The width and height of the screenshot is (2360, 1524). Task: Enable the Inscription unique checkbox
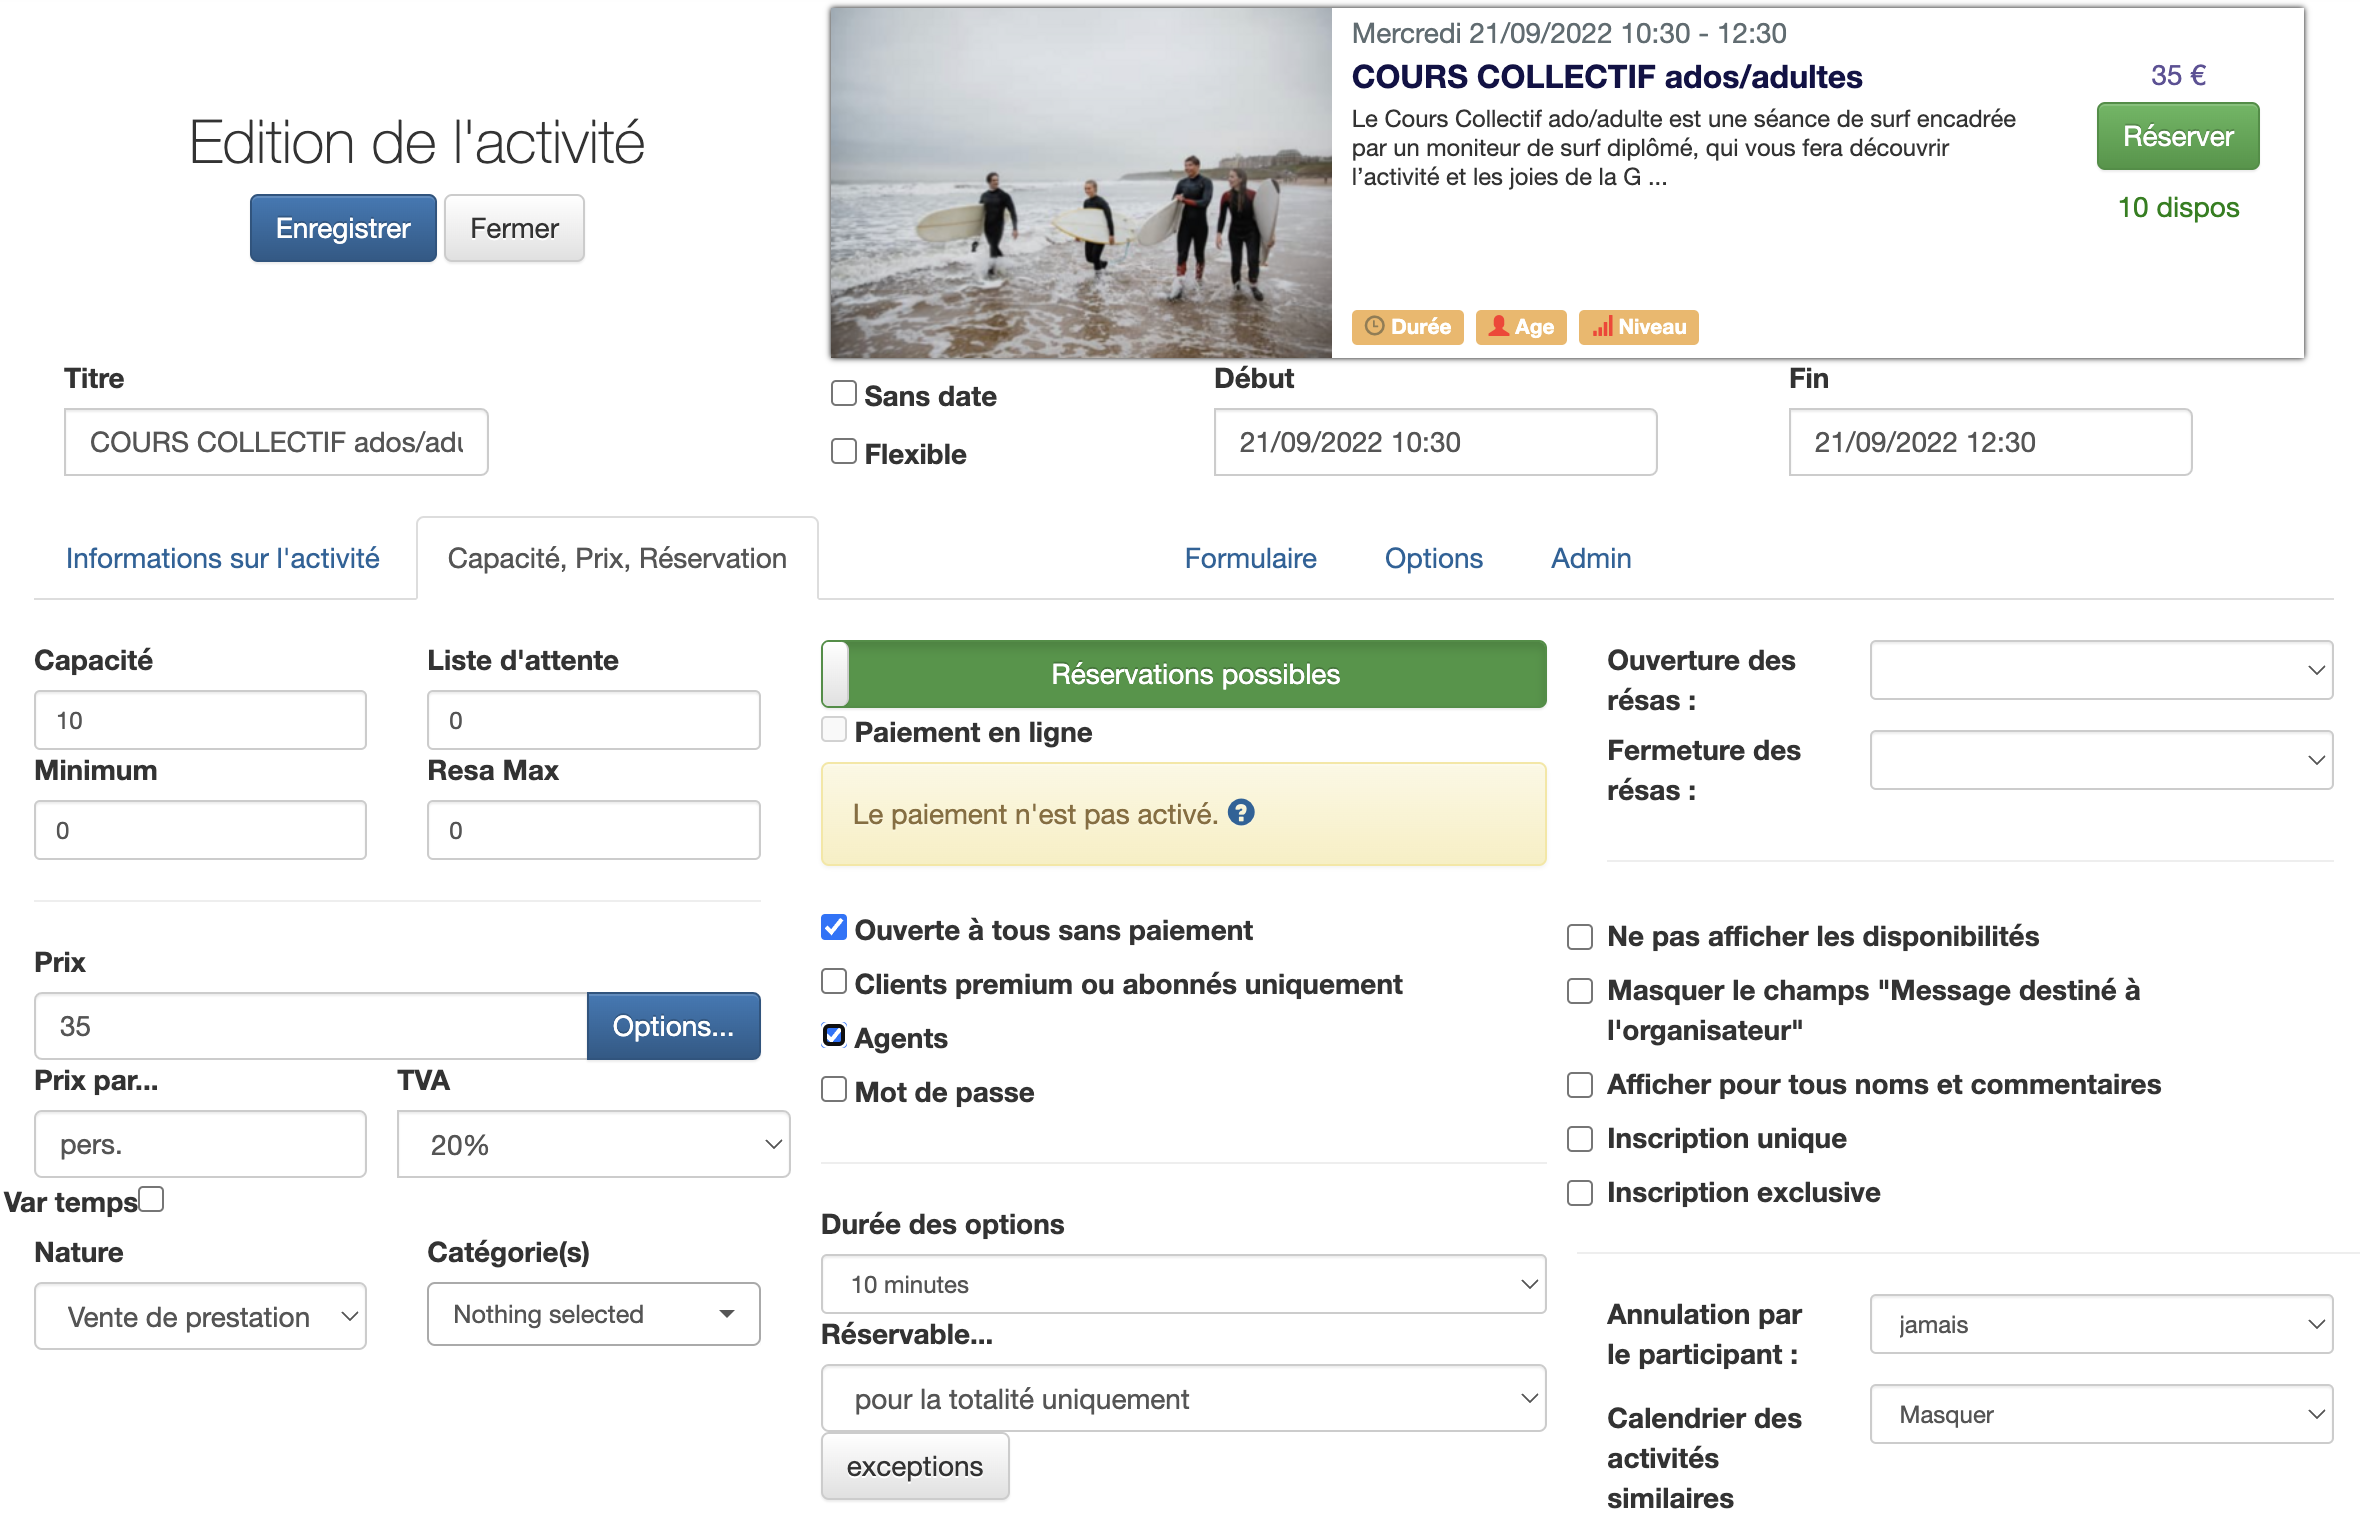tap(1580, 1139)
